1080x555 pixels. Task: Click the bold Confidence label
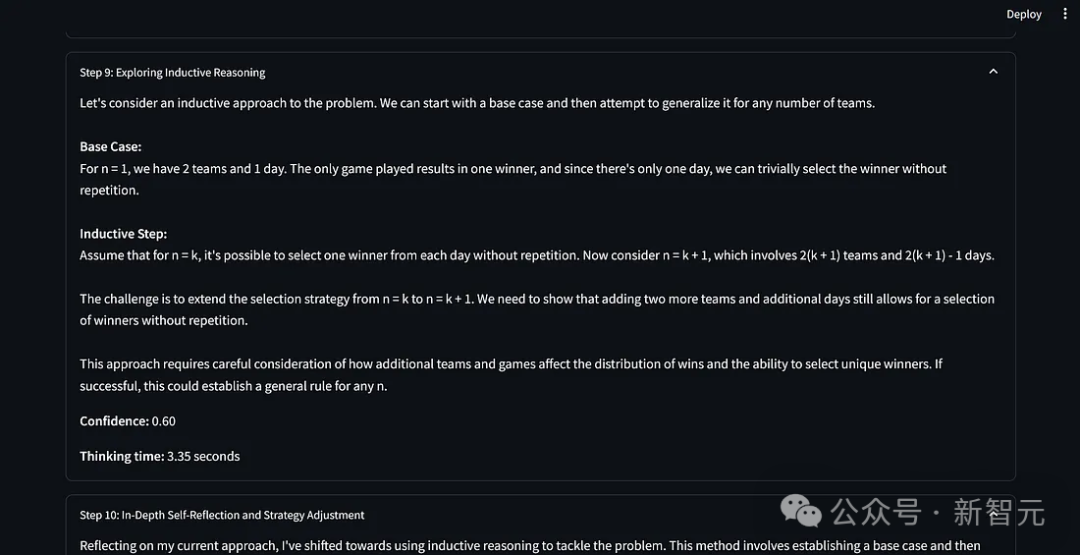click(113, 421)
